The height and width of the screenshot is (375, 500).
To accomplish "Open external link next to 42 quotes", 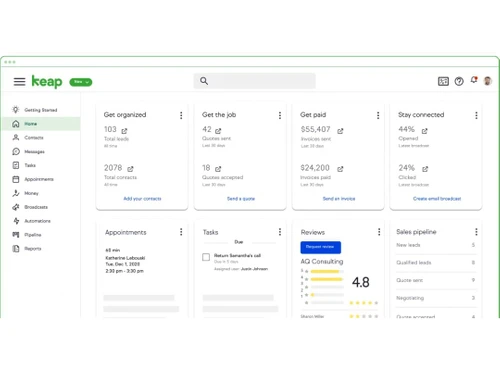I will (218, 131).
